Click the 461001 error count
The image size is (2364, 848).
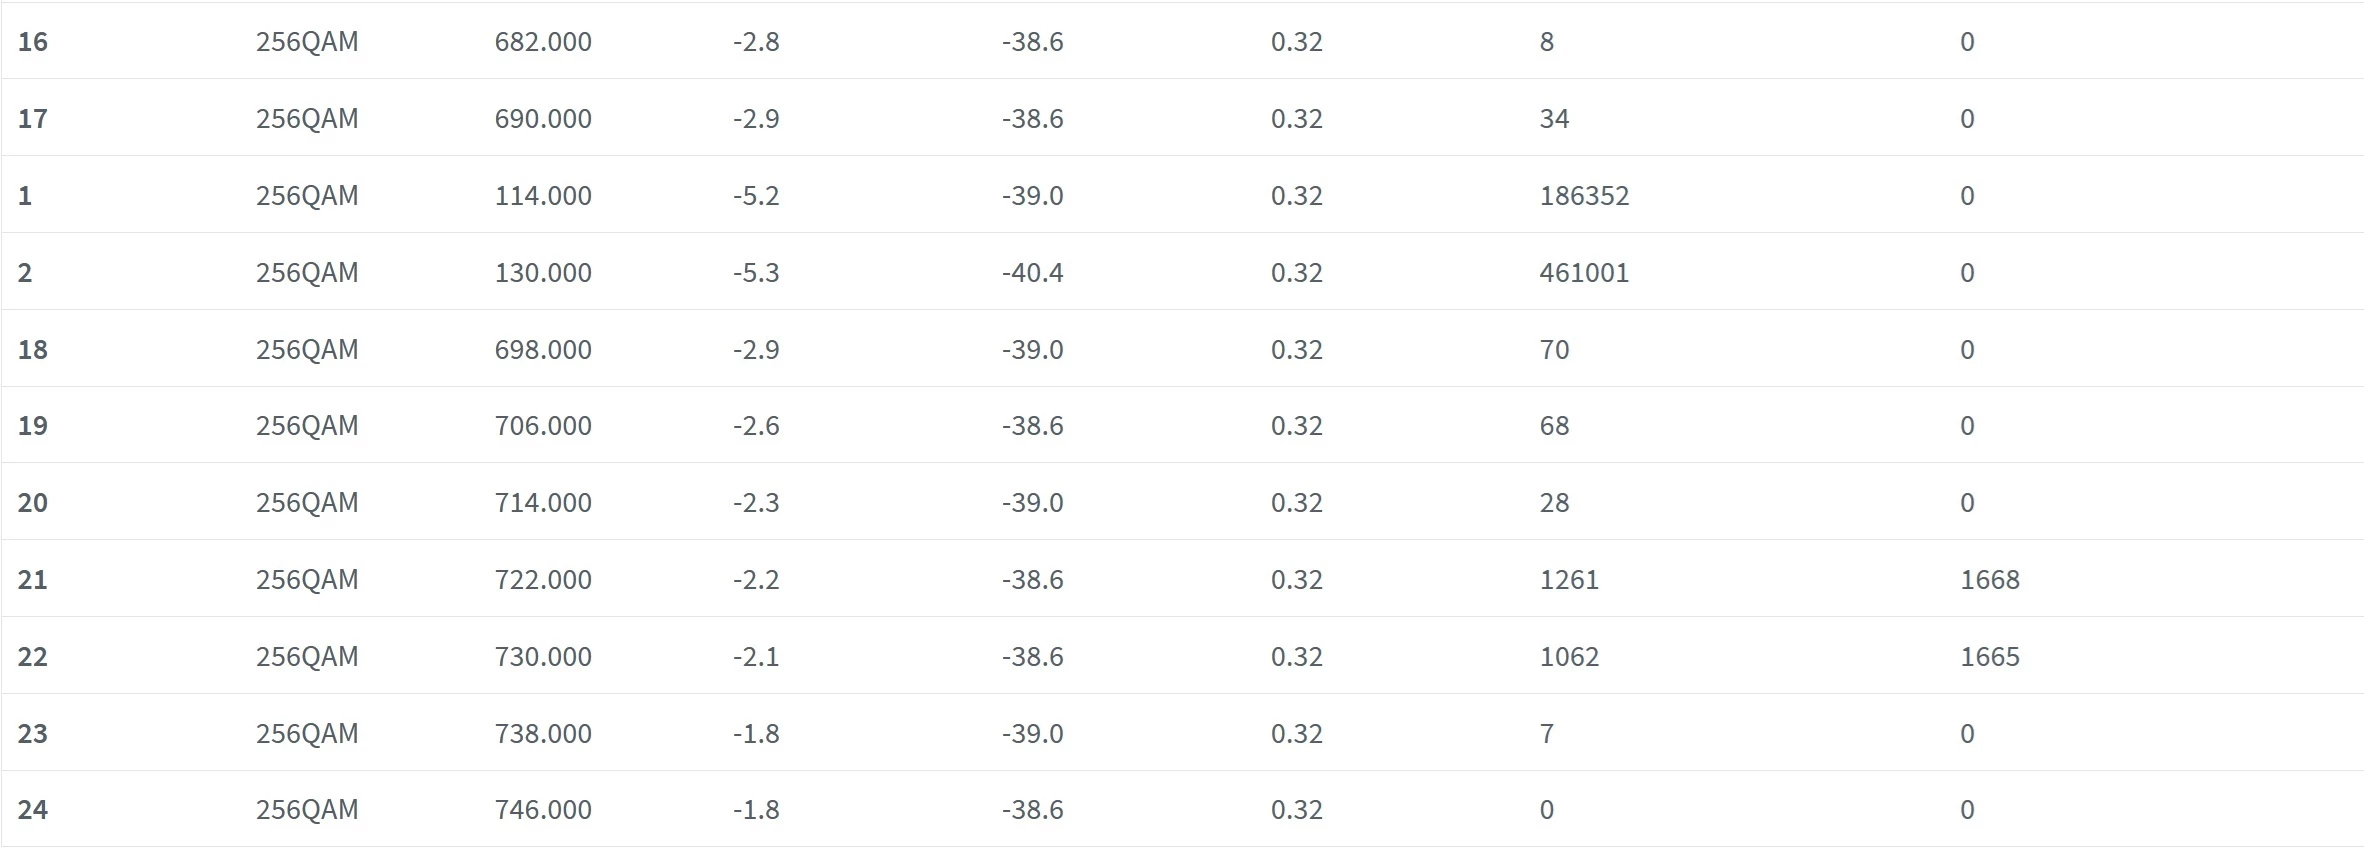pyautogui.click(x=1584, y=273)
